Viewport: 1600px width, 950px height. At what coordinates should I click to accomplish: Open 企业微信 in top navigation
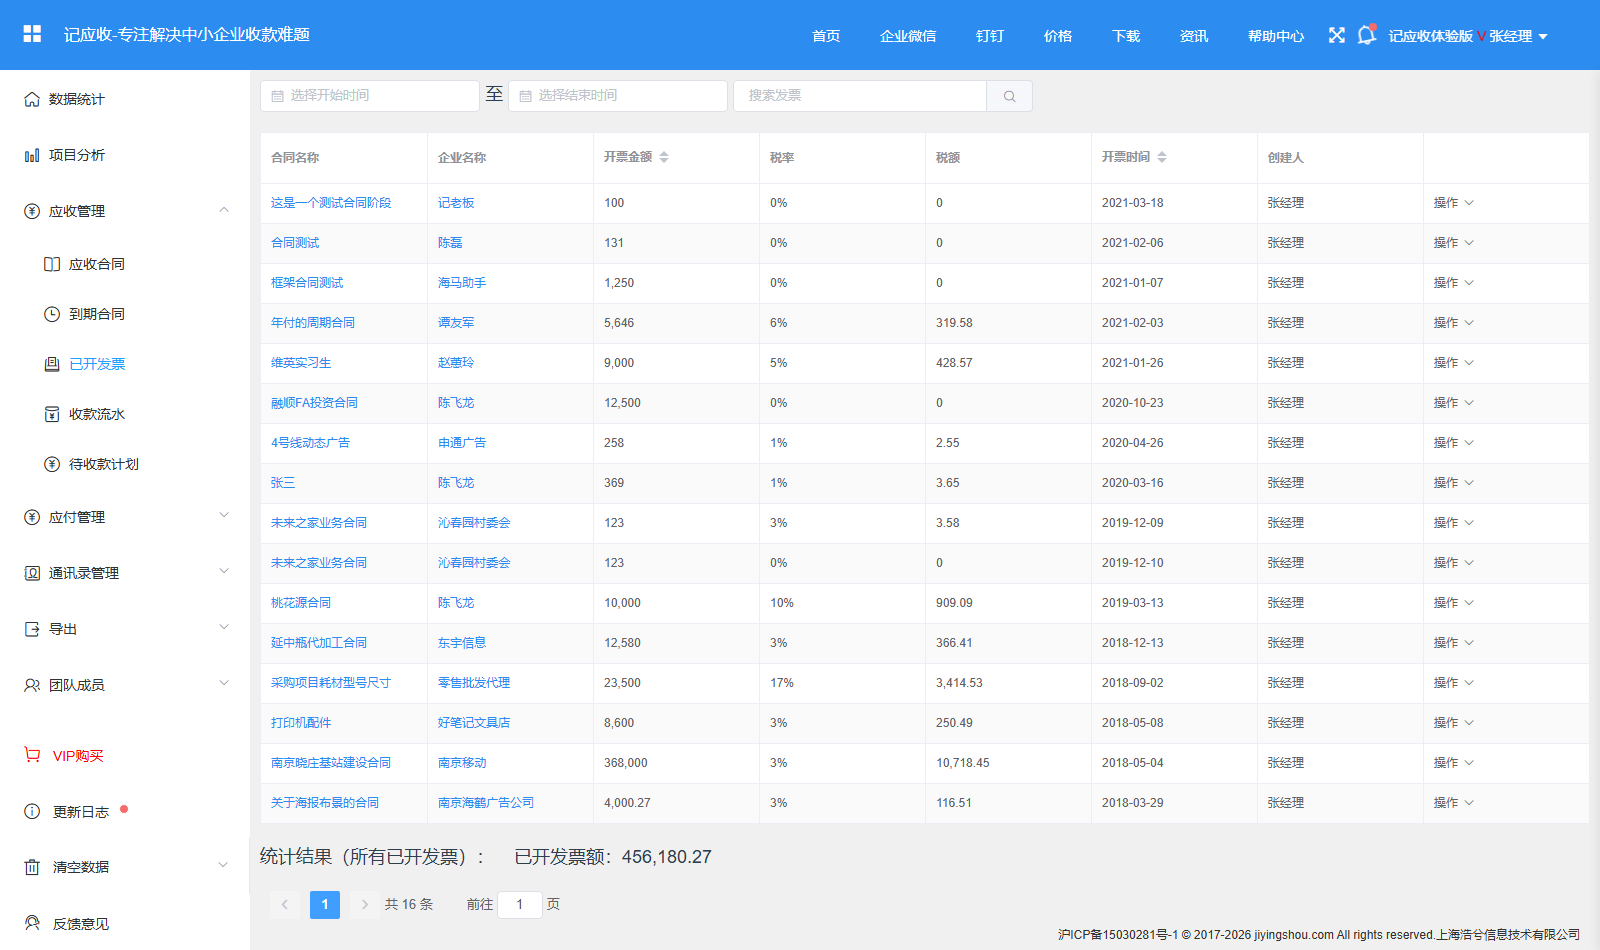(908, 36)
